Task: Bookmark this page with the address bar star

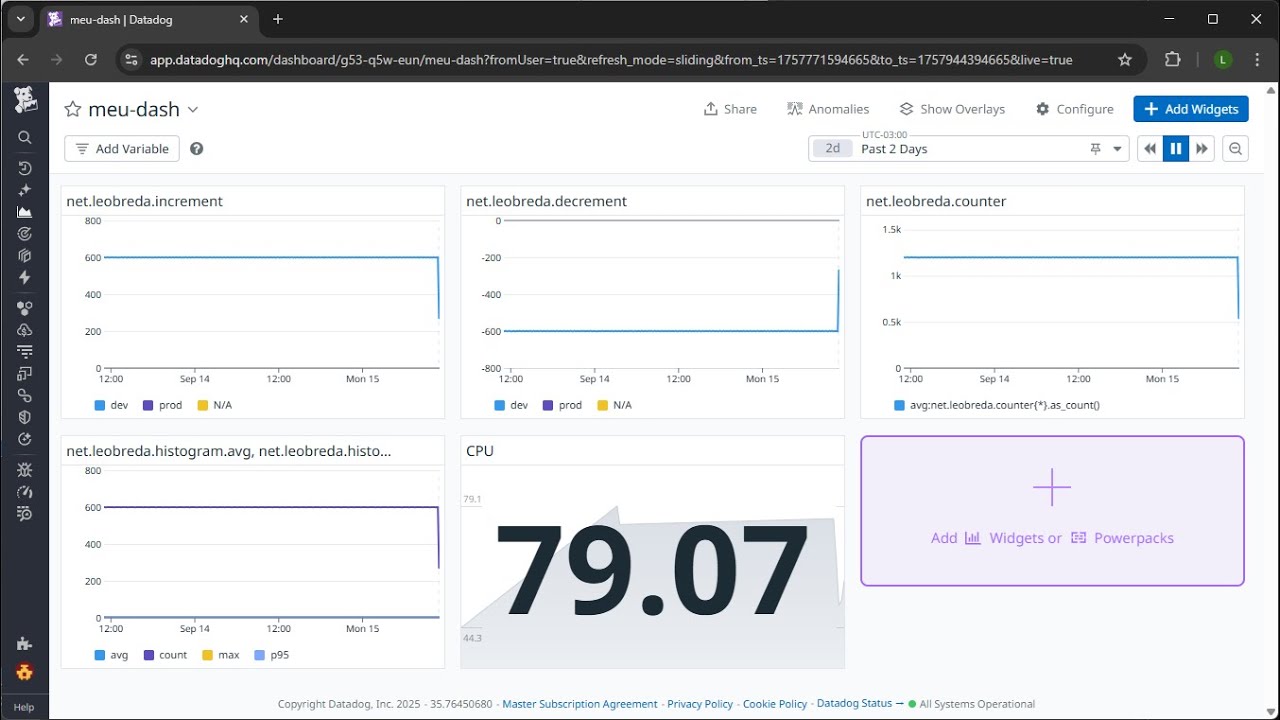Action: pyautogui.click(x=1125, y=60)
